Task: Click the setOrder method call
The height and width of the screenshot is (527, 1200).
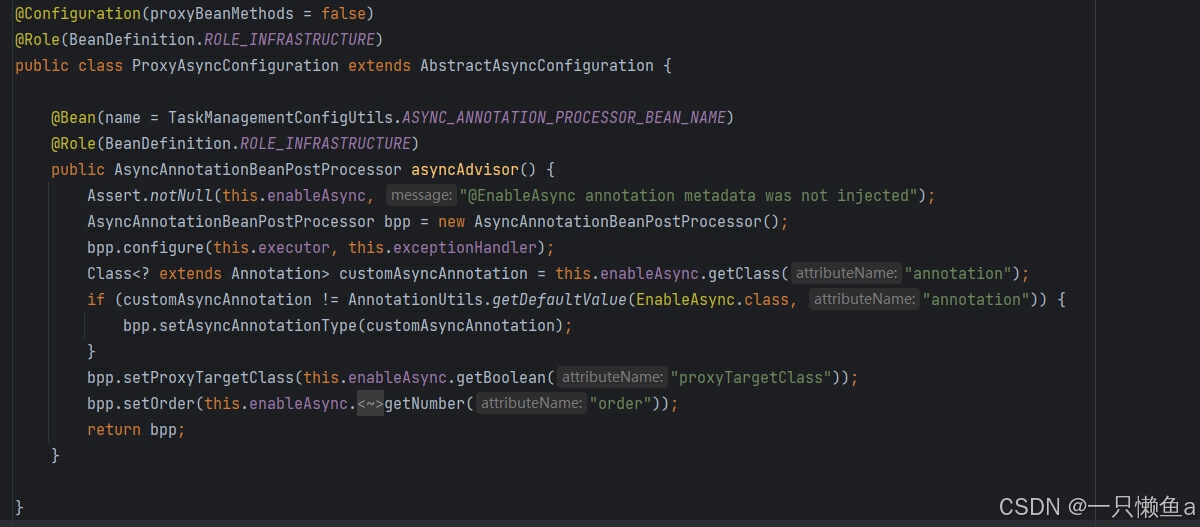Action: tap(159, 404)
